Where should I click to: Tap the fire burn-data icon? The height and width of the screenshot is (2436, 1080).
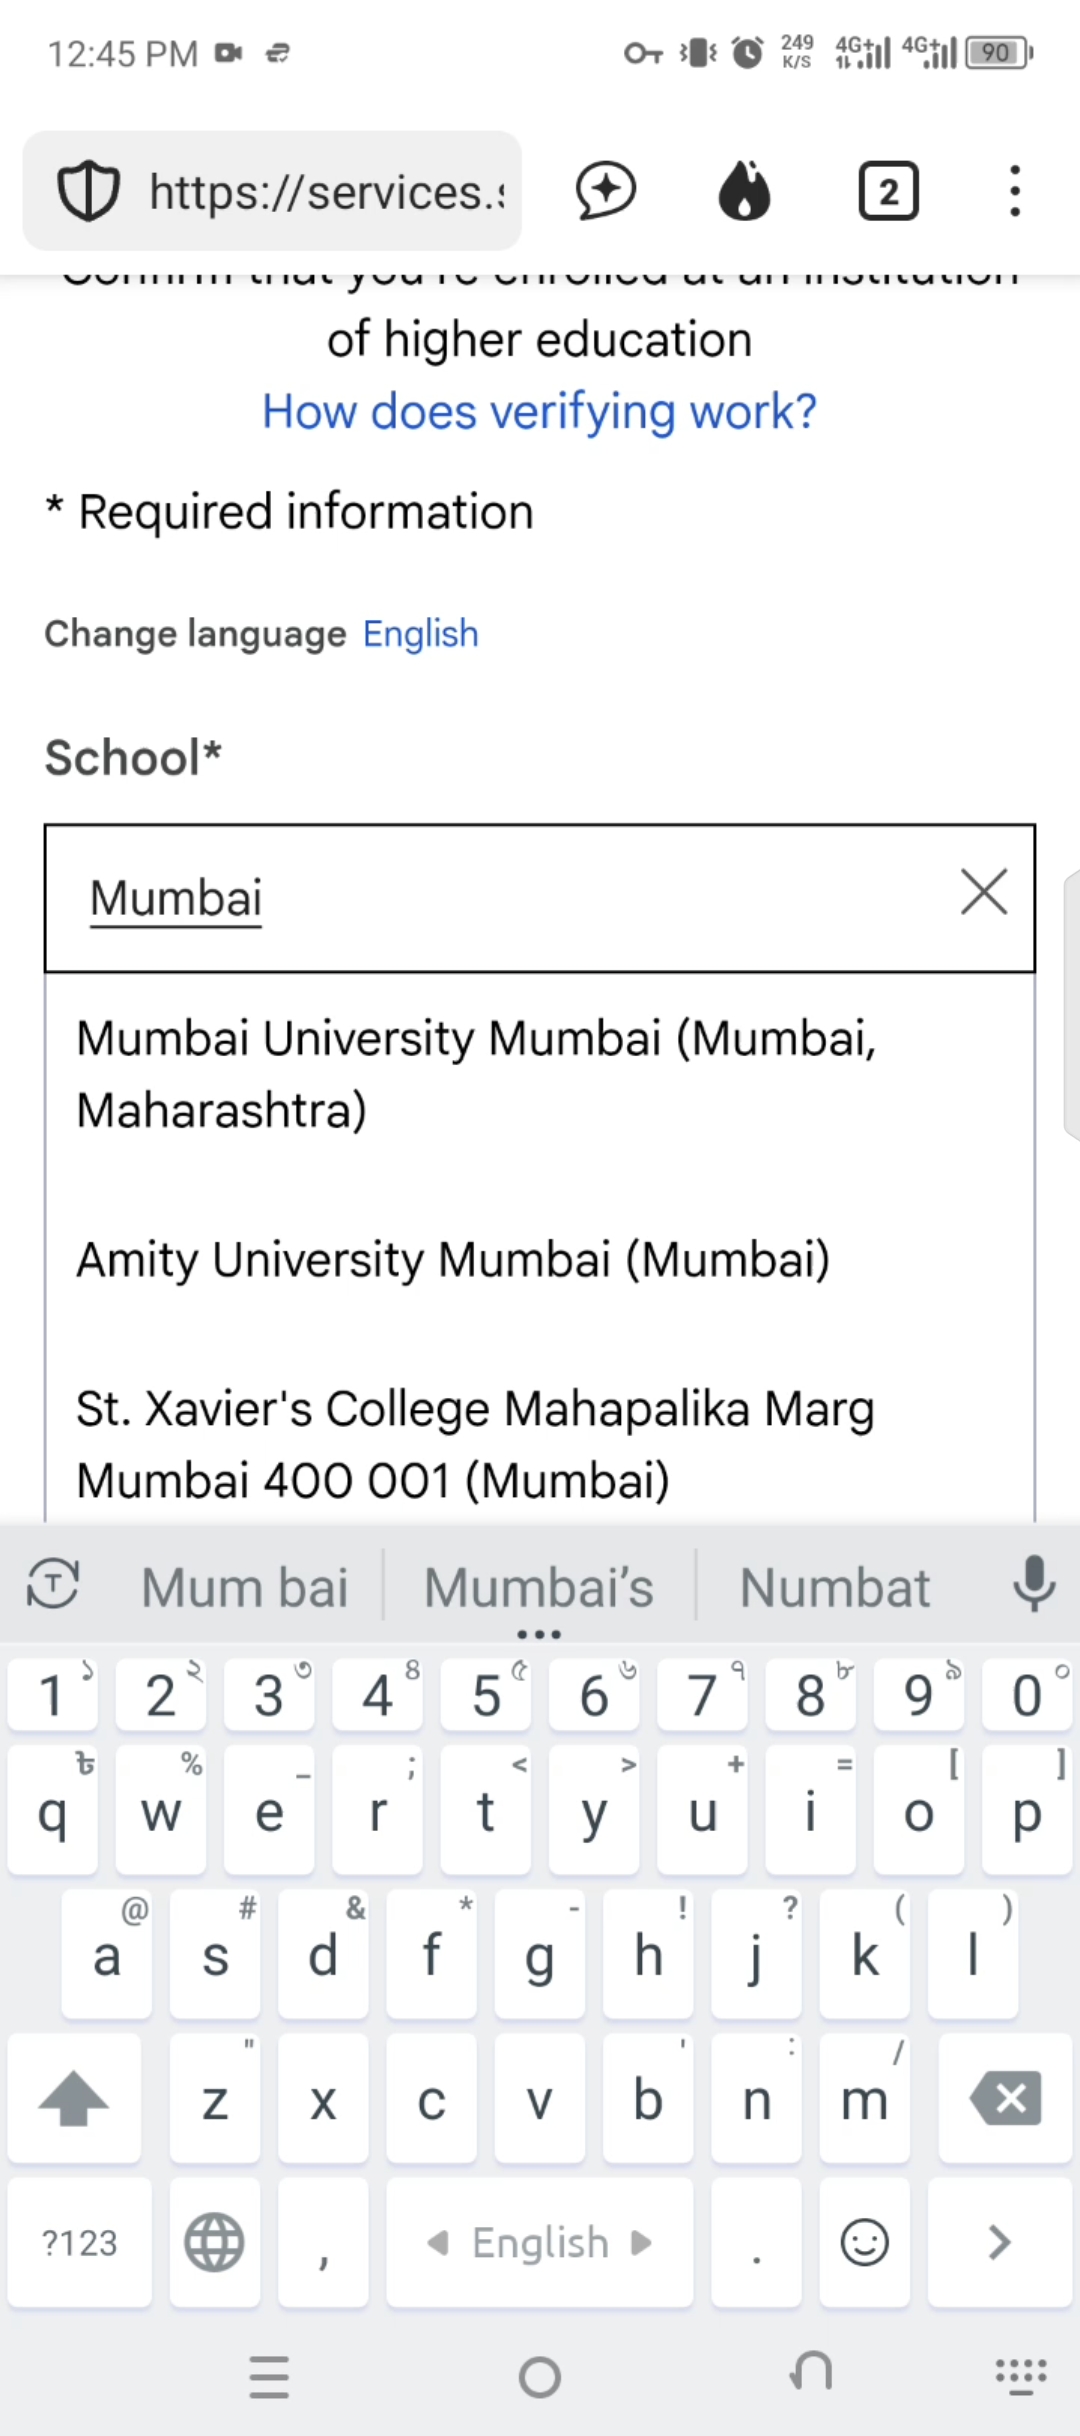click(745, 191)
